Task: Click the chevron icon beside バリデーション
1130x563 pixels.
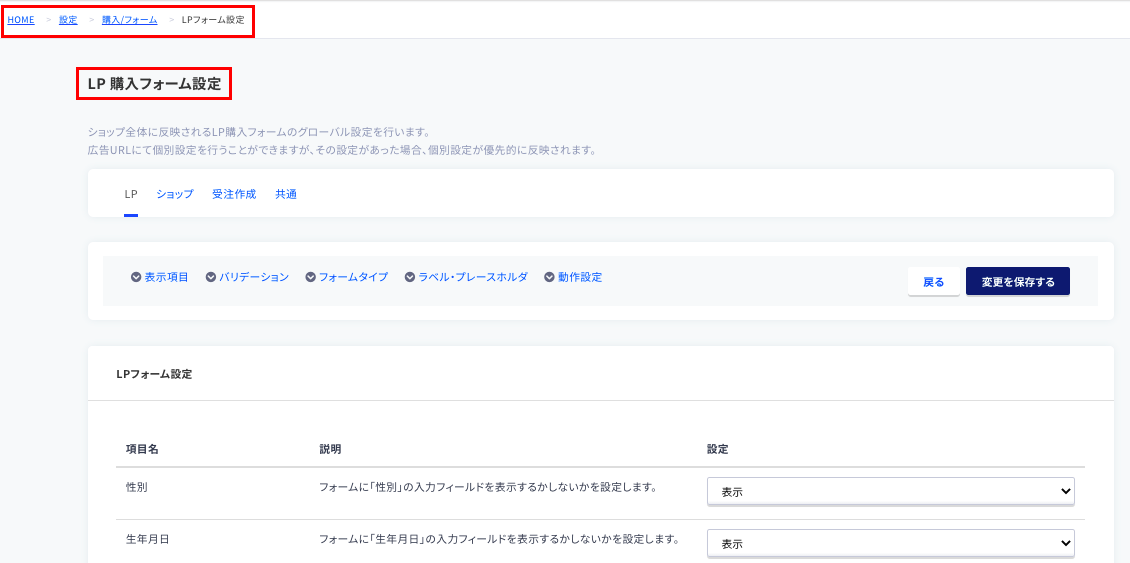Action: point(210,278)
